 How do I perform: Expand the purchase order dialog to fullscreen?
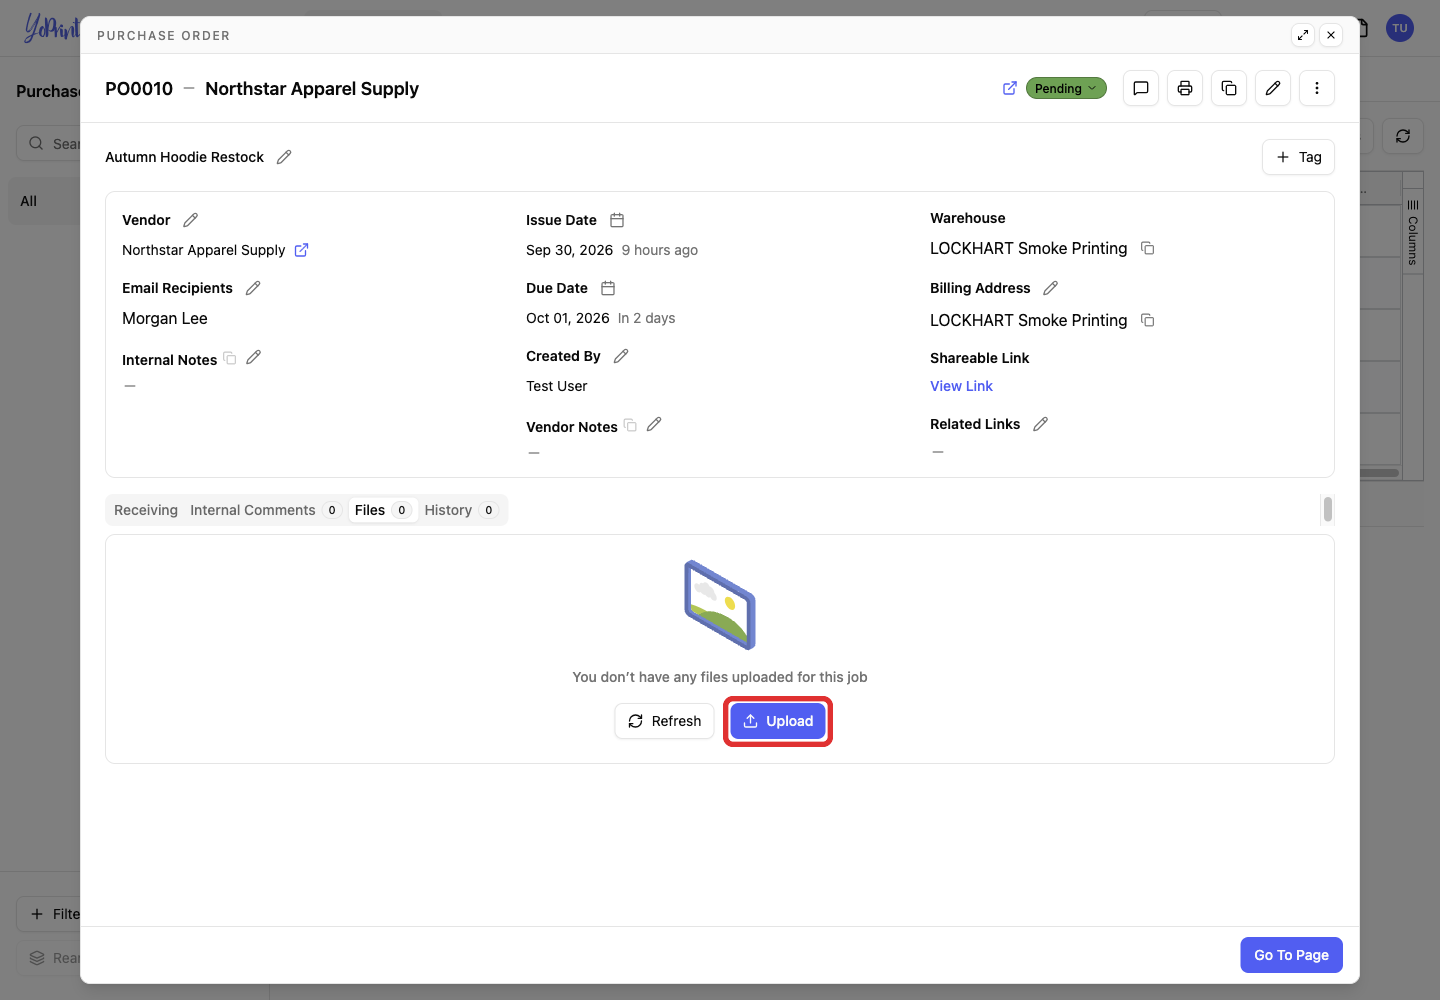(x=1303, y=35)
